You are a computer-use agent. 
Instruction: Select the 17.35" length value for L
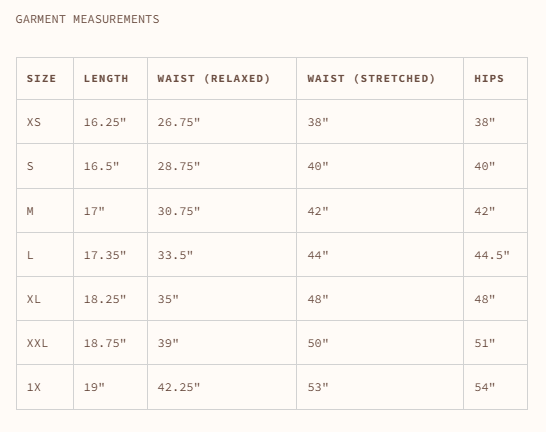pyautogui.click(x=105, y=255)
